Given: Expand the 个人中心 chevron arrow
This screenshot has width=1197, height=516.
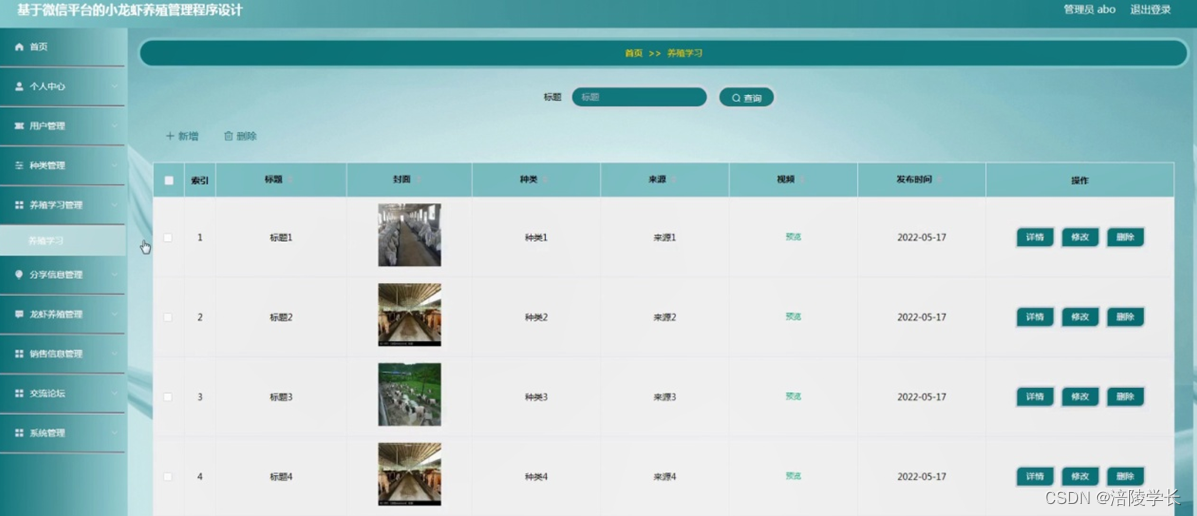Looking at the screenshot, I should point(115,86).
